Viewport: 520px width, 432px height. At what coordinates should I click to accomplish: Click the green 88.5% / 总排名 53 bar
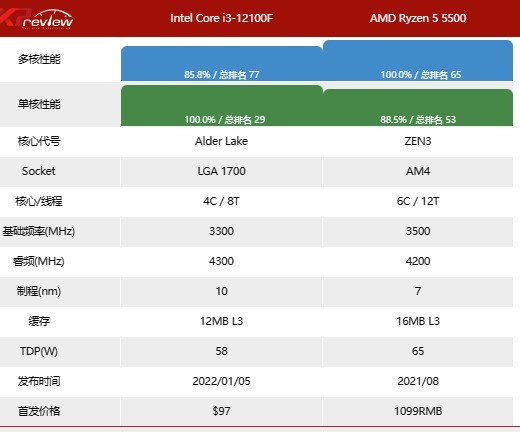tap(418, 108)
